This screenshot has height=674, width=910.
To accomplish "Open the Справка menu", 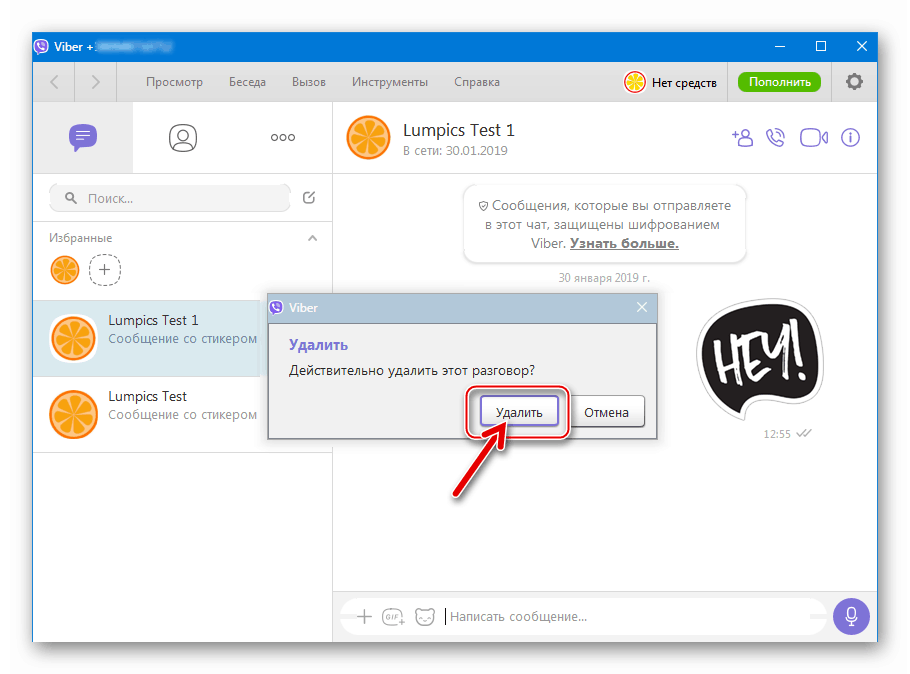I will tap(476, 82).
